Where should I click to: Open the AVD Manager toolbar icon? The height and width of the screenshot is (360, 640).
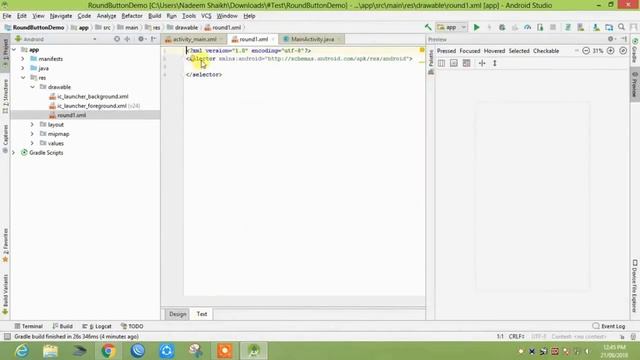[580, 27]
